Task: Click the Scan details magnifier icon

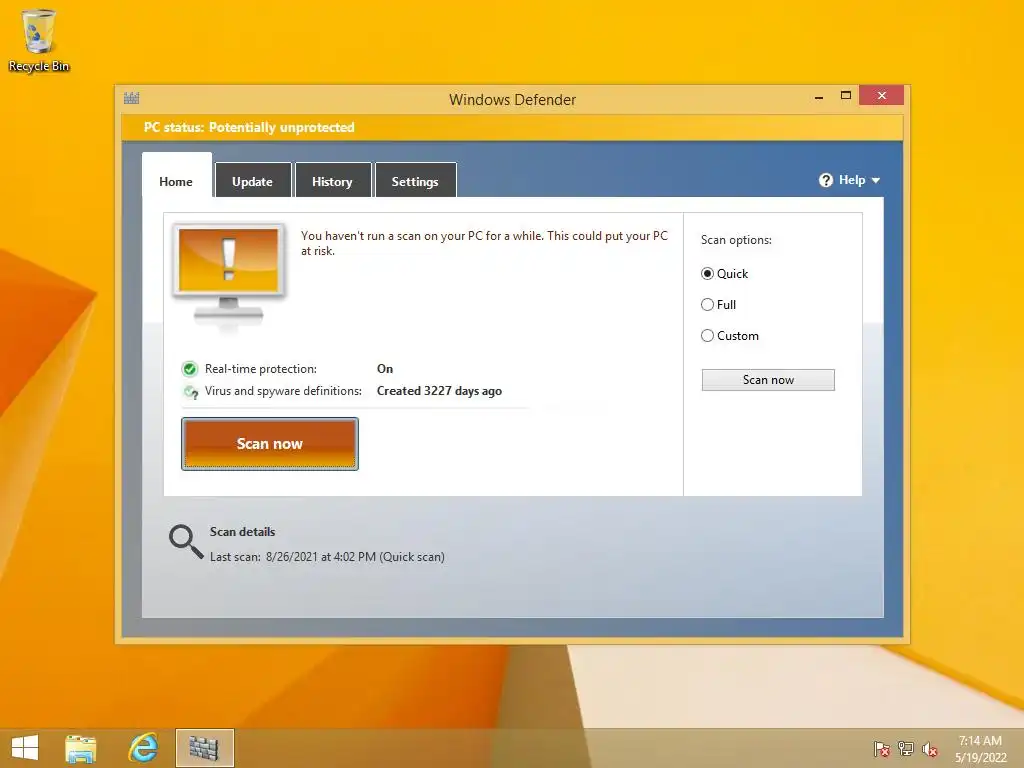Action: (186, 542)
